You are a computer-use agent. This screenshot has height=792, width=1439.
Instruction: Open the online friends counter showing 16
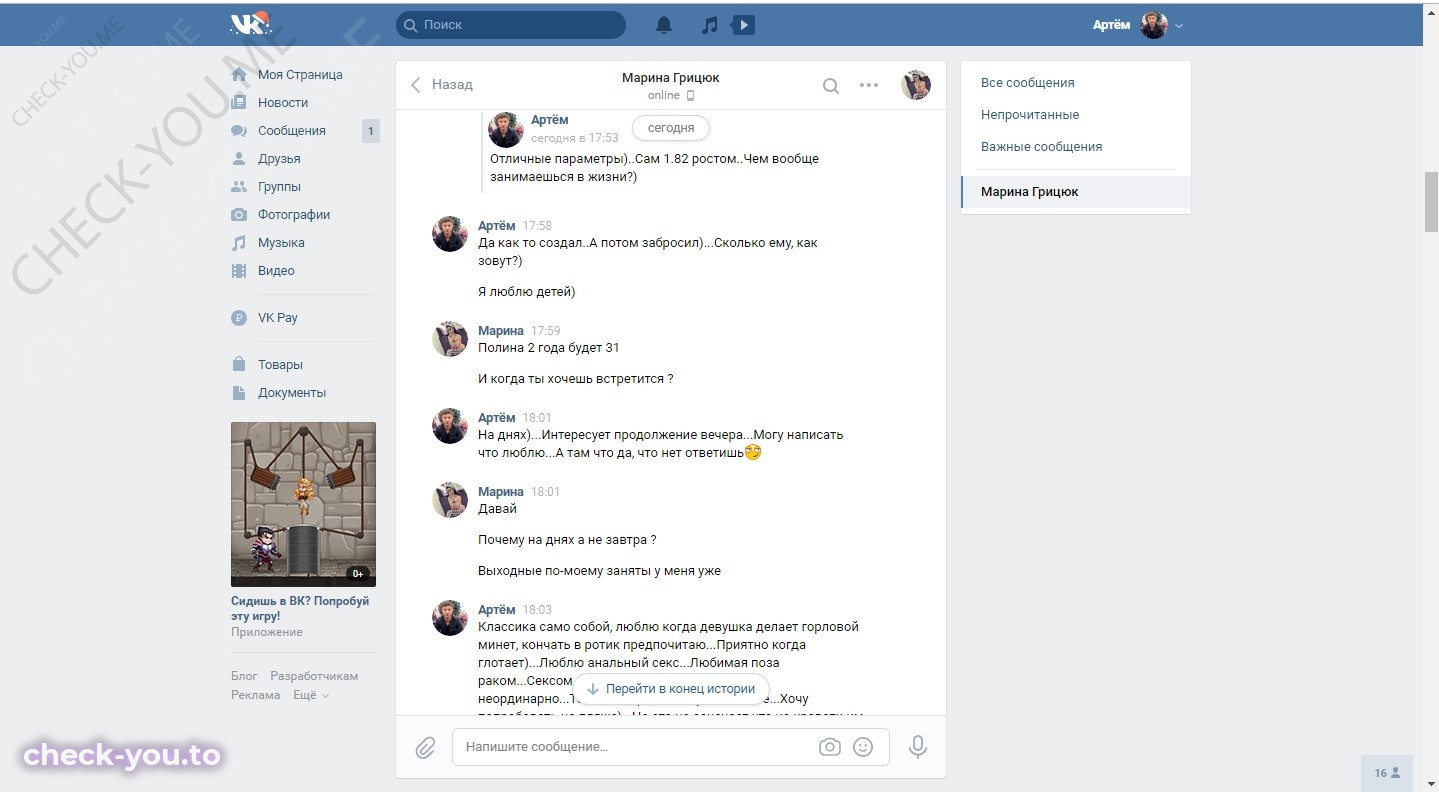[1387, 773]
